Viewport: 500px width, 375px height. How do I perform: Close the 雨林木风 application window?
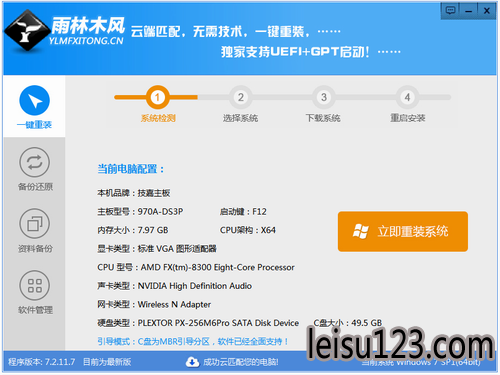(487, 11)
